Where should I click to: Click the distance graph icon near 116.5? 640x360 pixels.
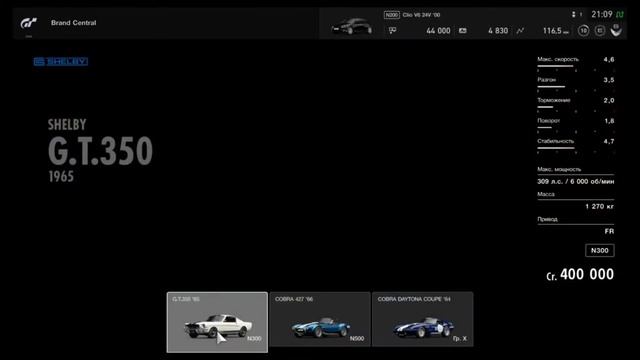coord(520,31)
